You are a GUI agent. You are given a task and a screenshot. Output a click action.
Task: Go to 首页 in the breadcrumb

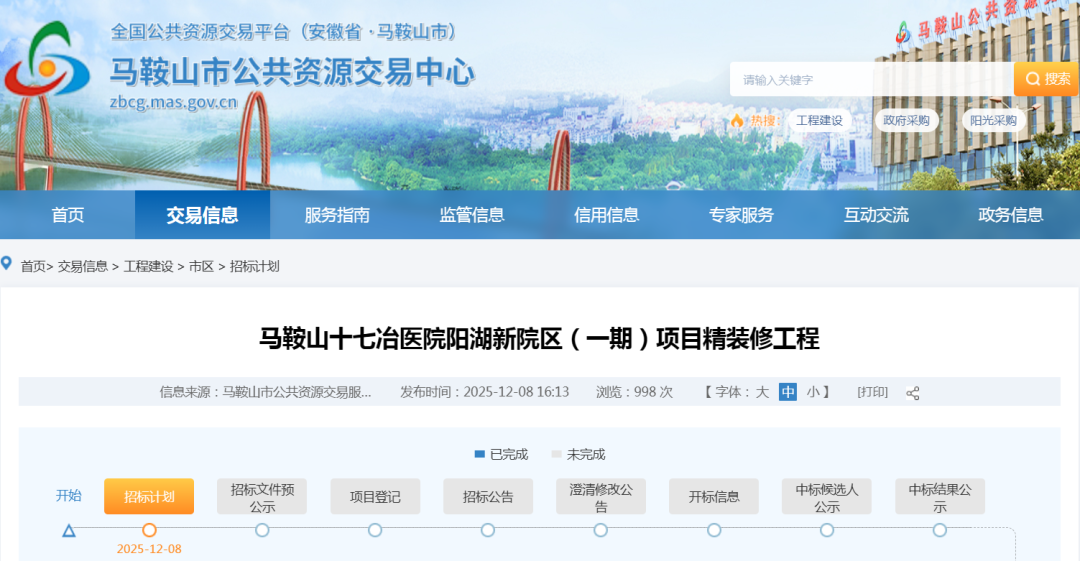33,267
